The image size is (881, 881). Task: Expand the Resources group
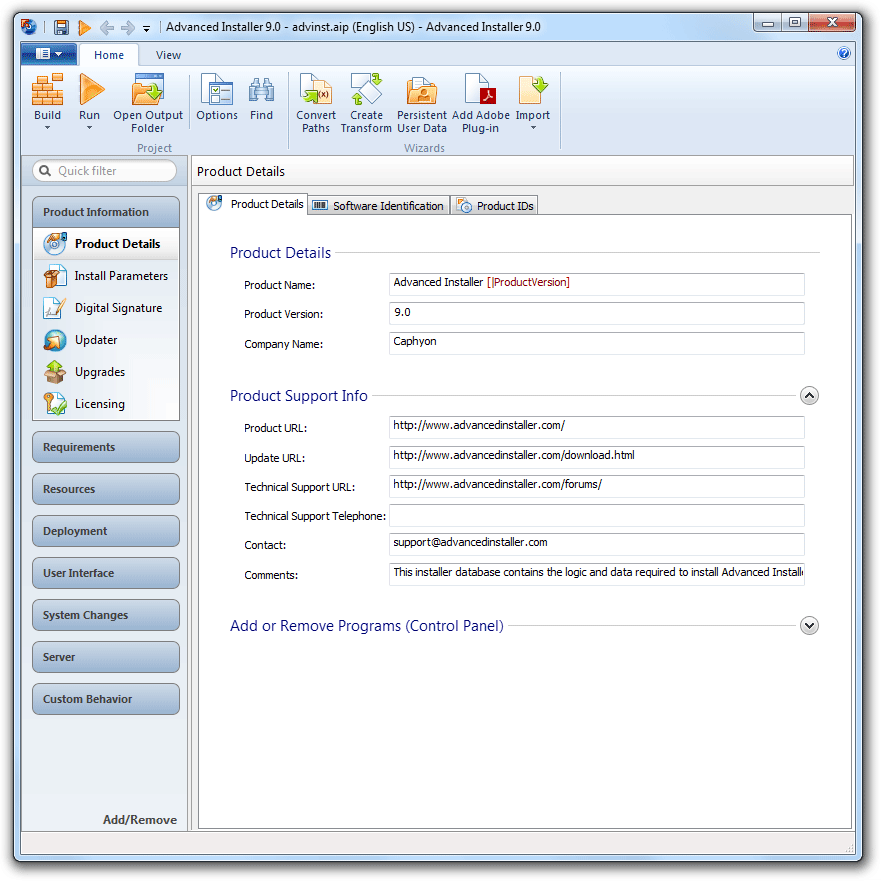tap(106, 489)
